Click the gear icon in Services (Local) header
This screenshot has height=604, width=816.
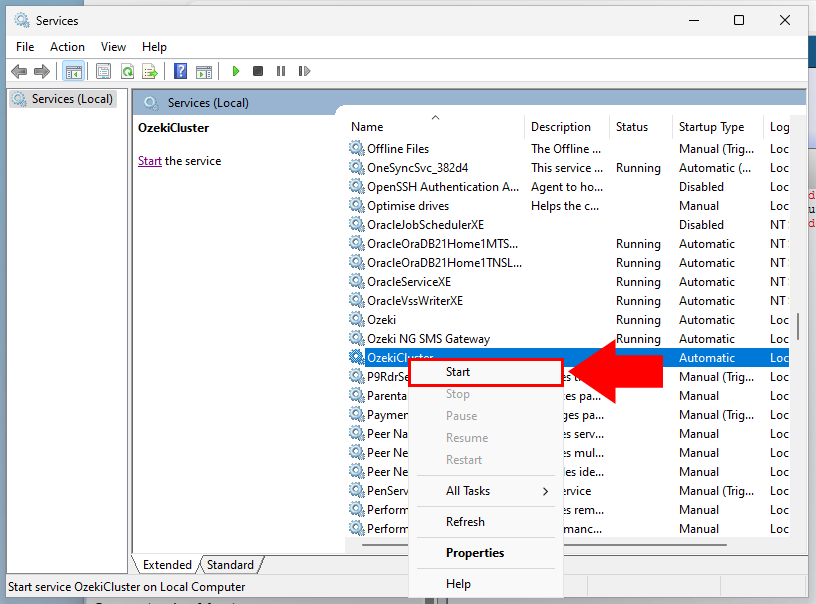[x=151, y=102]
